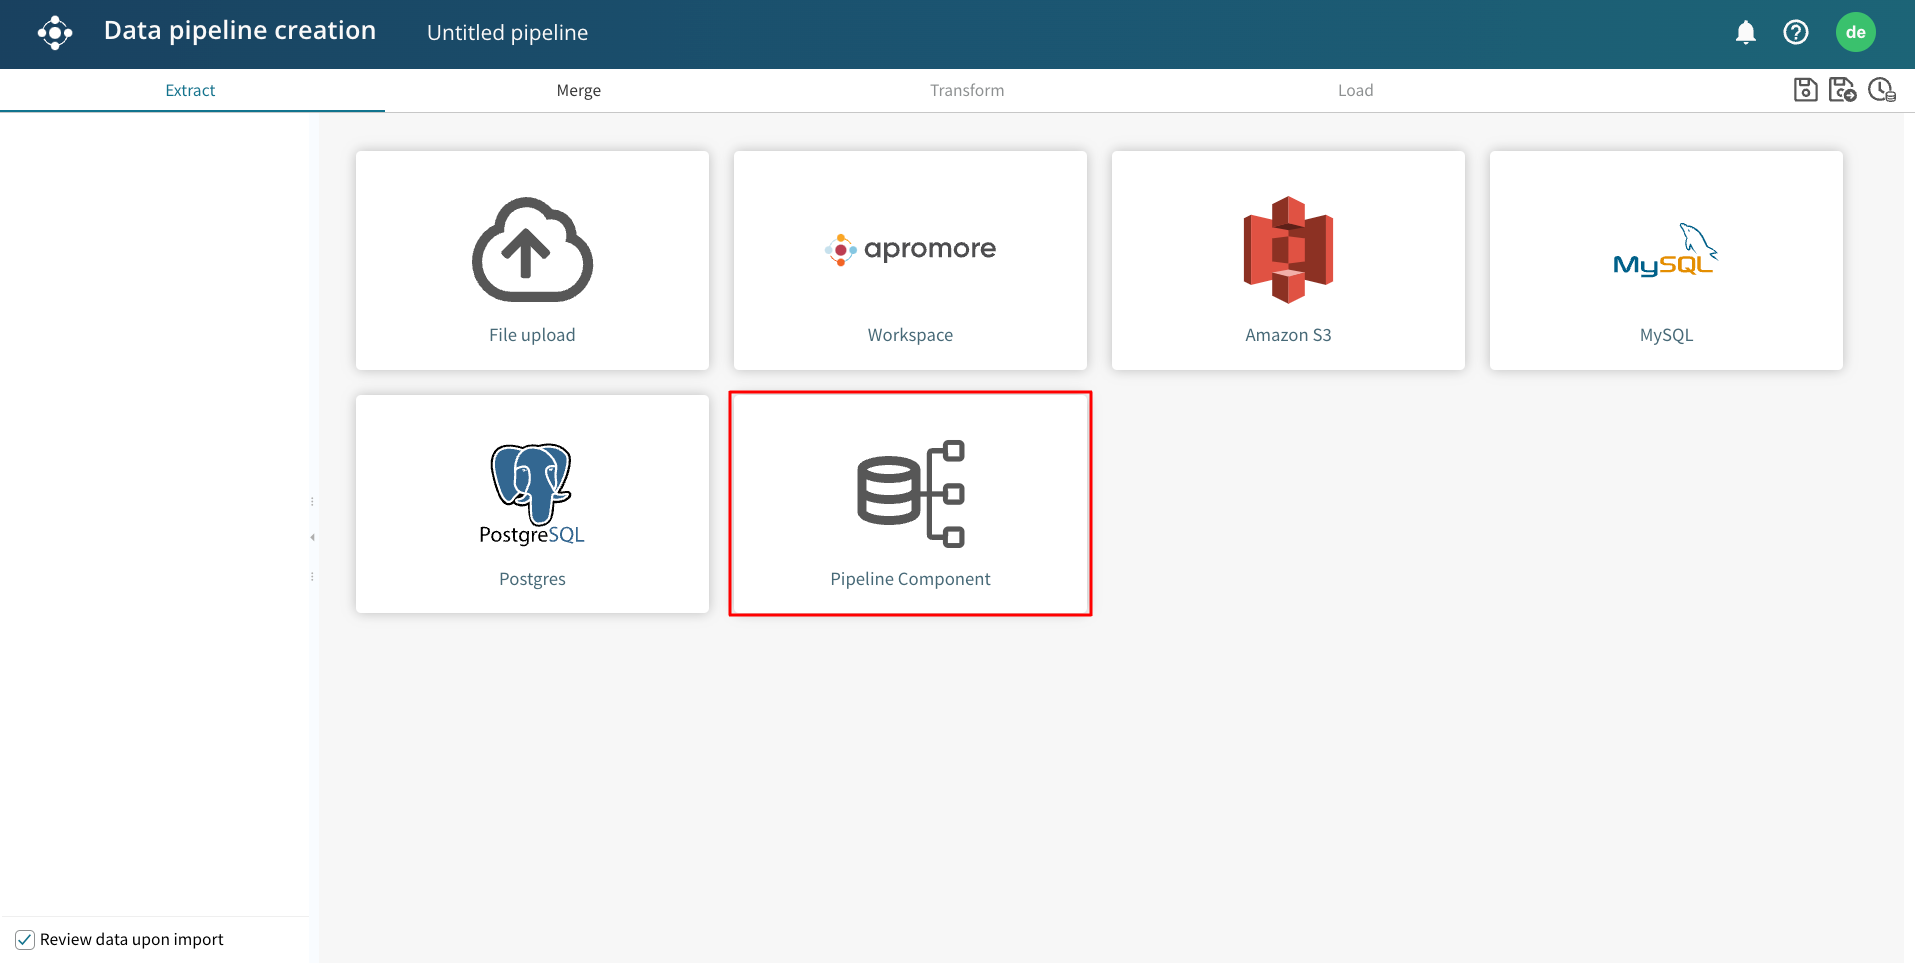The image size is (1915, 963).
Task: Select the File upload cloud icon
Action: point(532,250)
